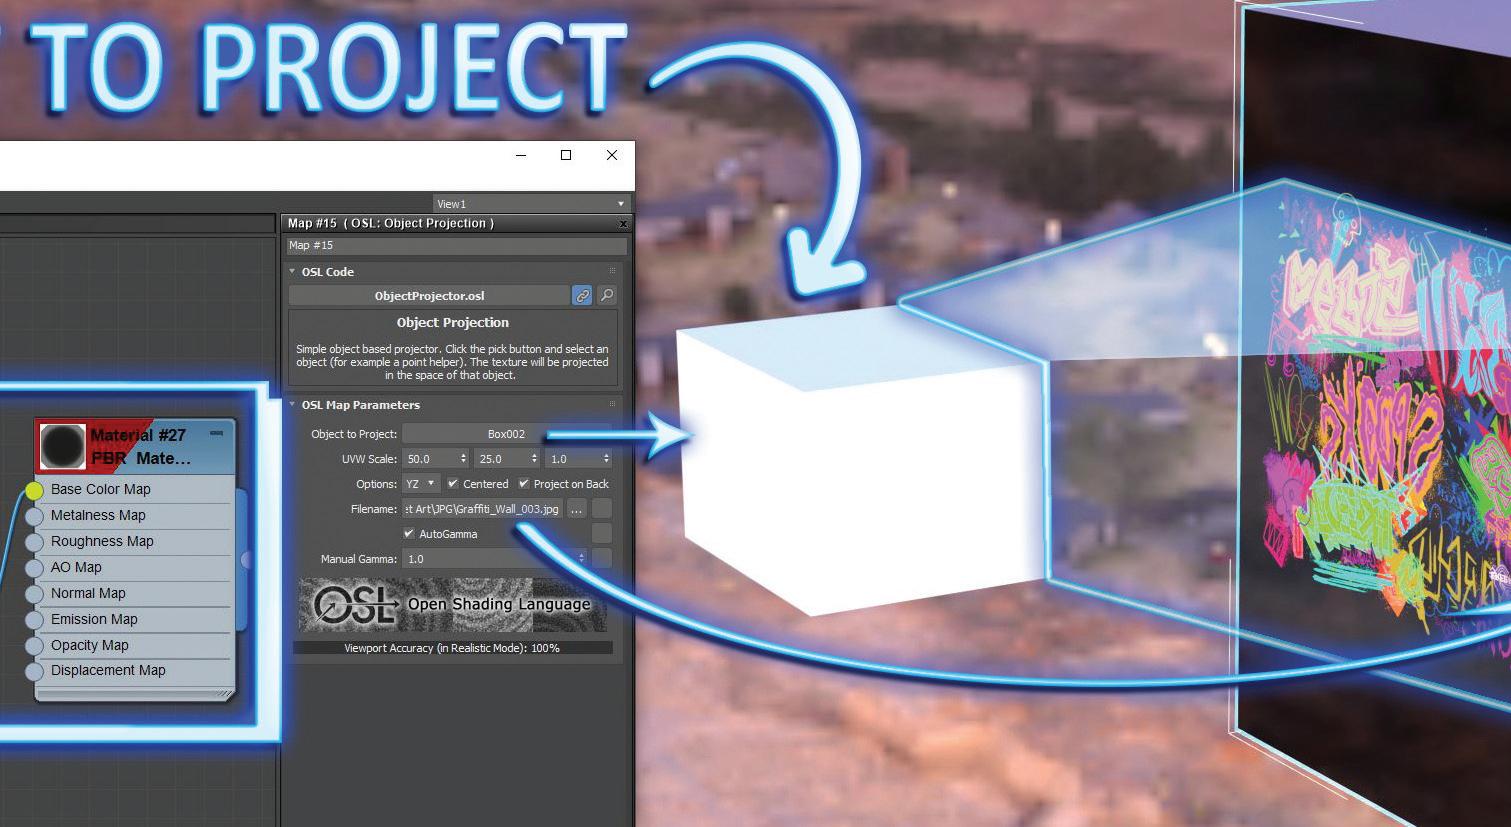Collapse the Material #27 node with its minus icon

[216, 433]
